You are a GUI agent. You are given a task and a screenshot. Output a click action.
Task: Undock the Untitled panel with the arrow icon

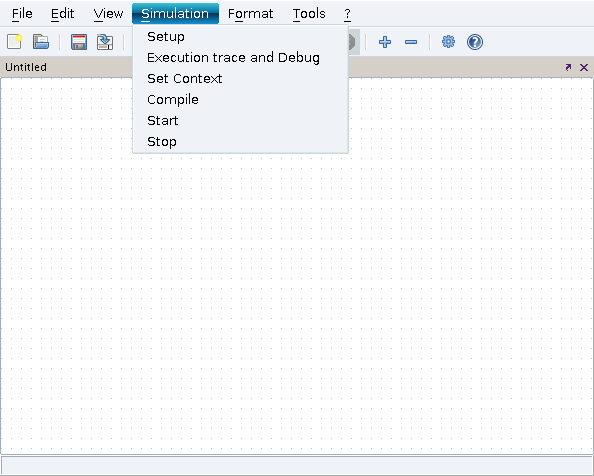pos(568,67)
